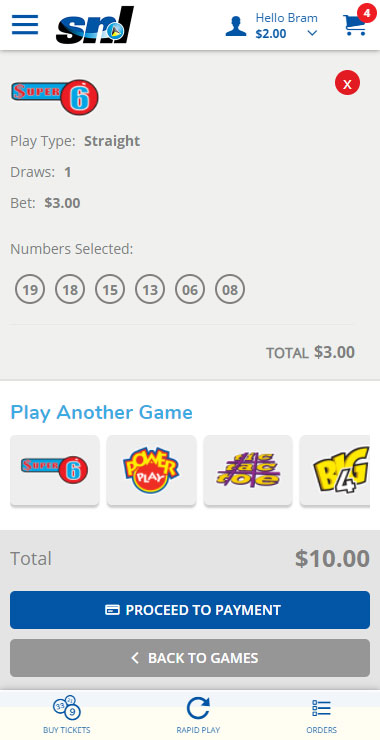Choose the Power Play game thumbnail
Screen dimensions: 380x740
point(152,471)
